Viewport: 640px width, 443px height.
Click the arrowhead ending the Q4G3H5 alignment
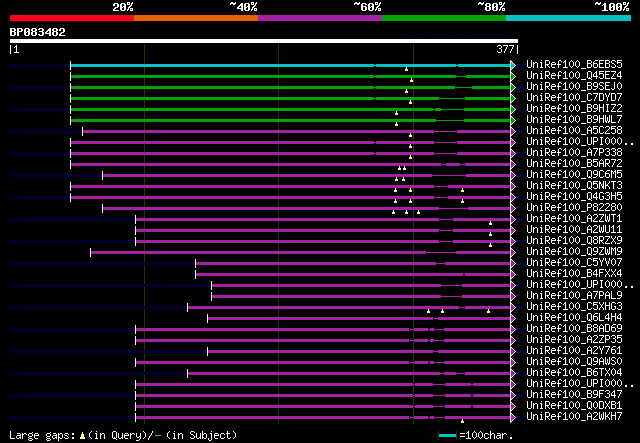point(513,198)
